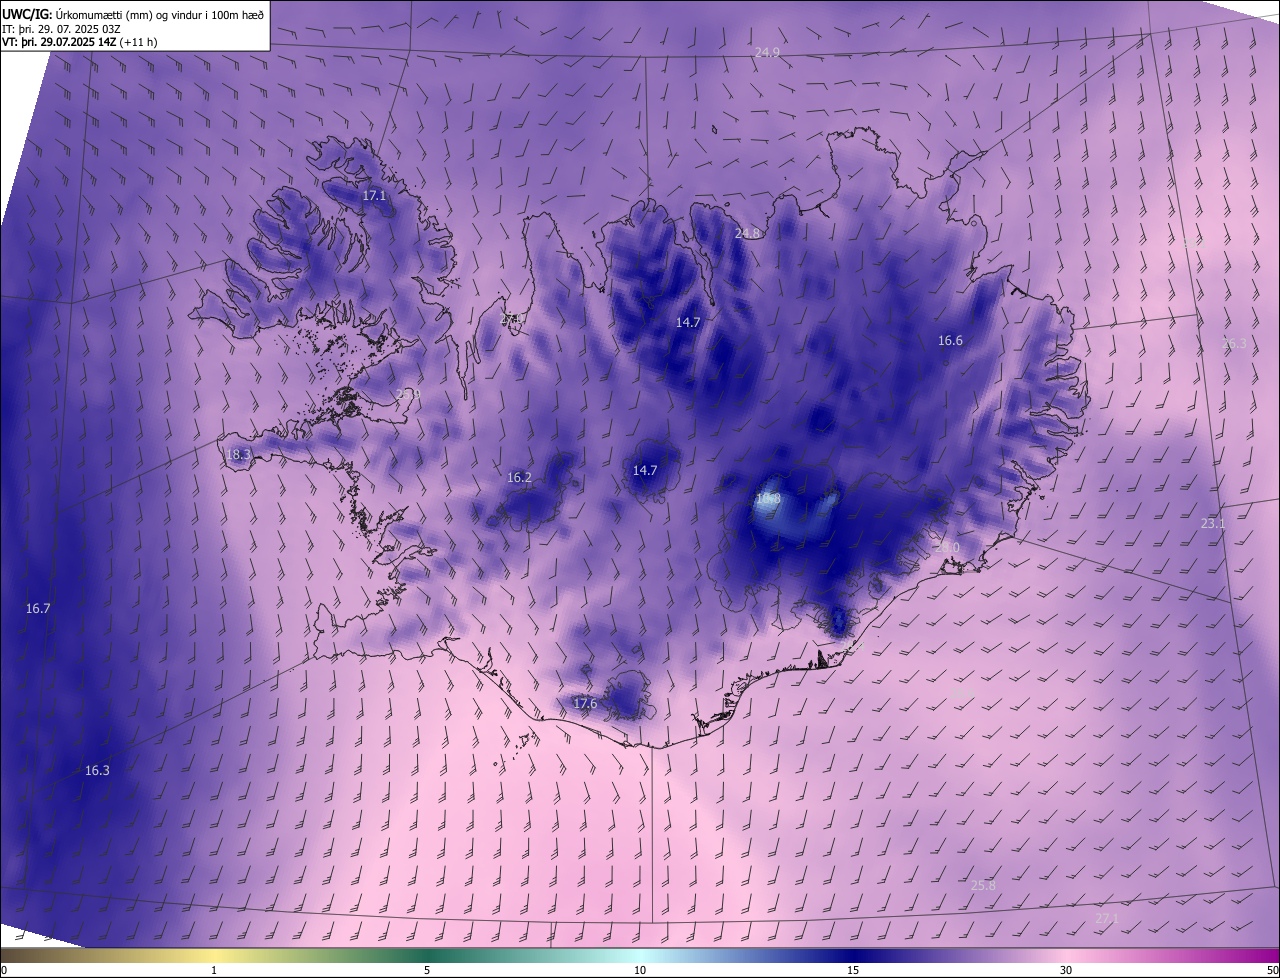
Task: Click the 14.7 value inside the central glacier outline
Action: (x=645, y=470)
